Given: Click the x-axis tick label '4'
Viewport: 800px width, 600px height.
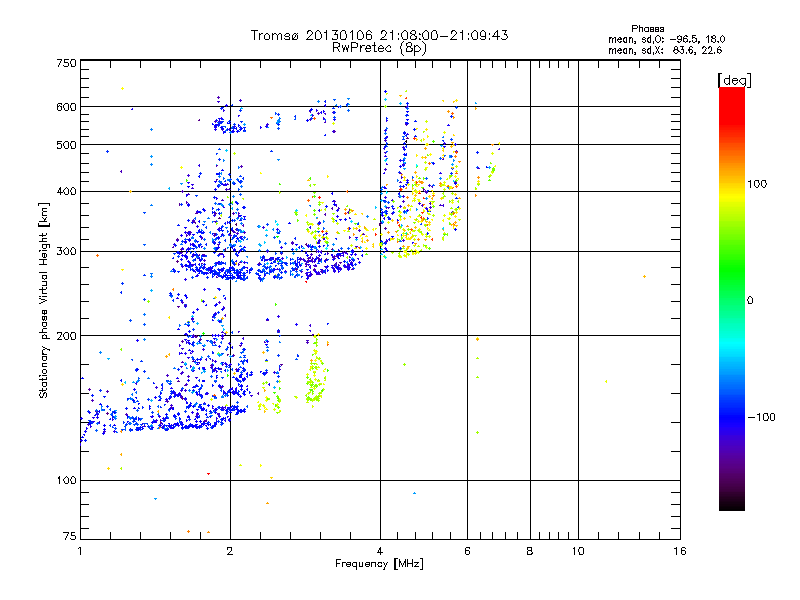Looking at the screenshot, I should 380,551.
